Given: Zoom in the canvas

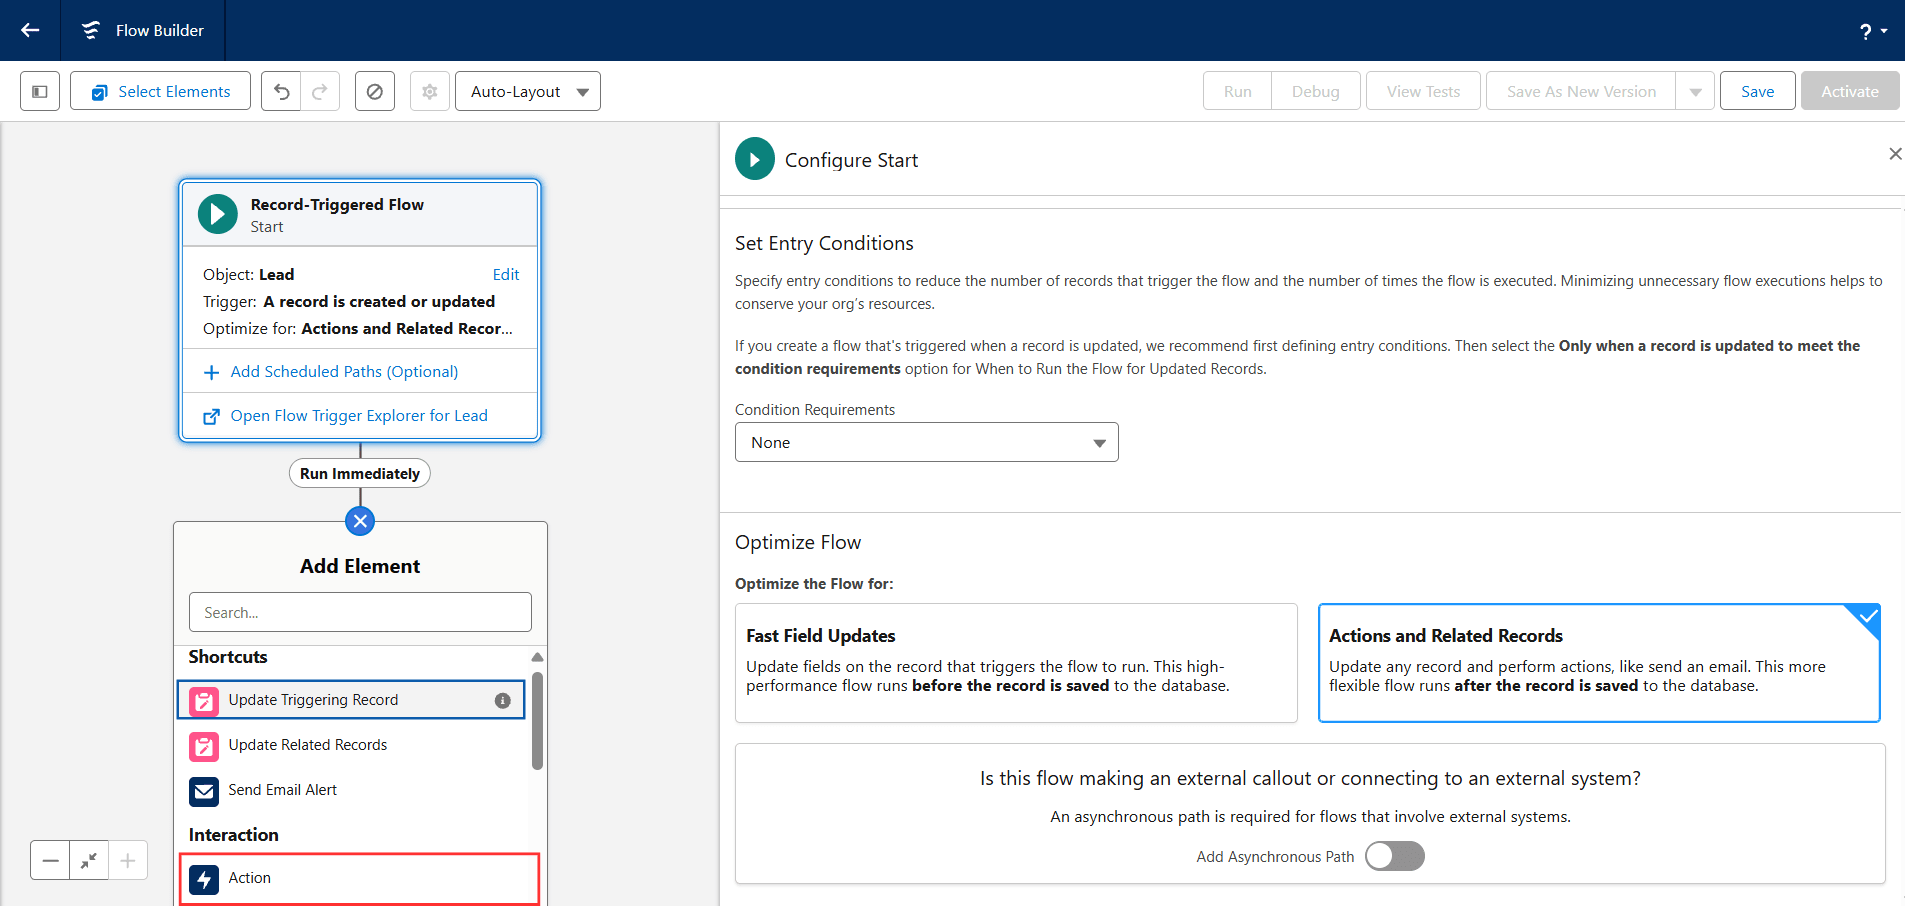Looking at the screenshot, I should coord(128,860).
